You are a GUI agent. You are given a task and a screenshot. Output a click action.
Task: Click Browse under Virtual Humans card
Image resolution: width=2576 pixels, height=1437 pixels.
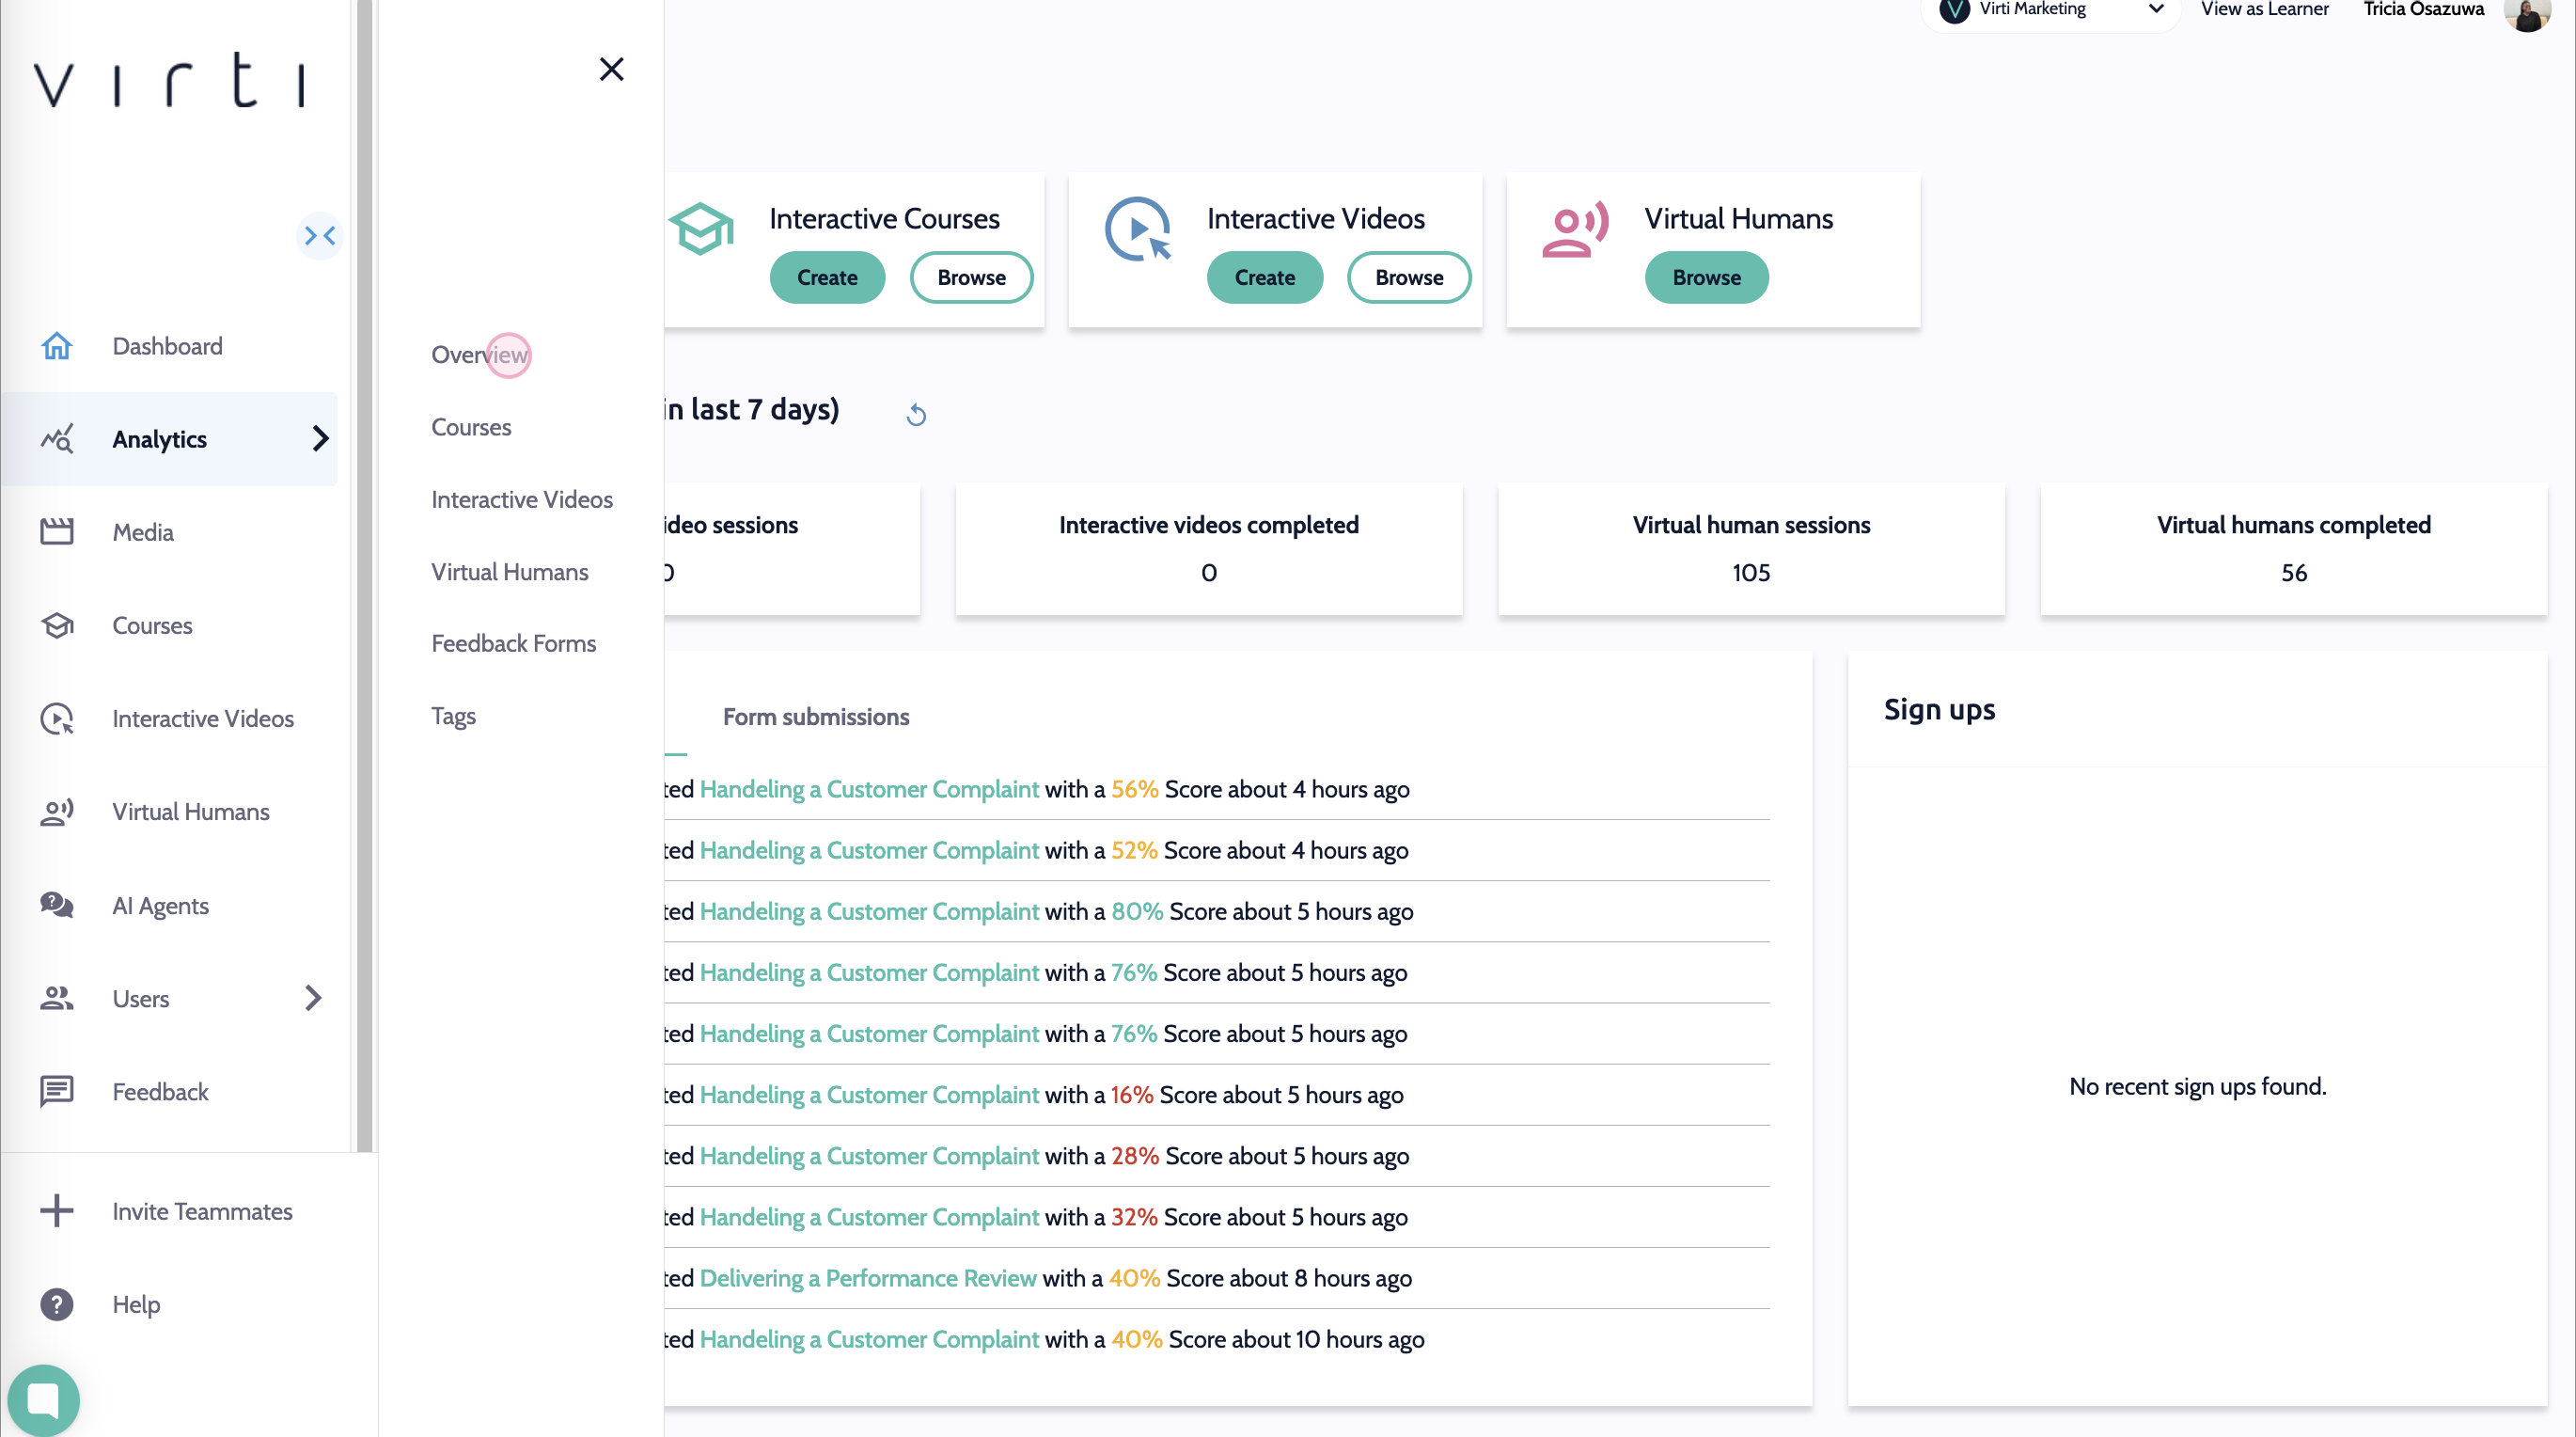[1706, 277]
